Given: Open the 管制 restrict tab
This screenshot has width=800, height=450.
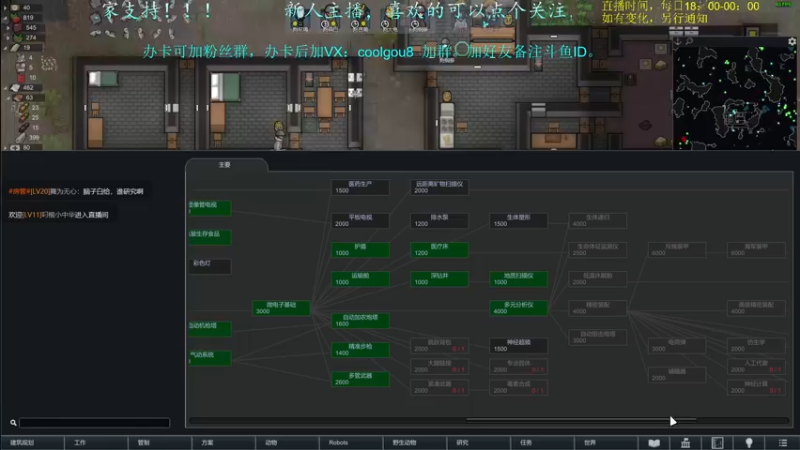Looking at the screenshot, I should click(160, 442).
